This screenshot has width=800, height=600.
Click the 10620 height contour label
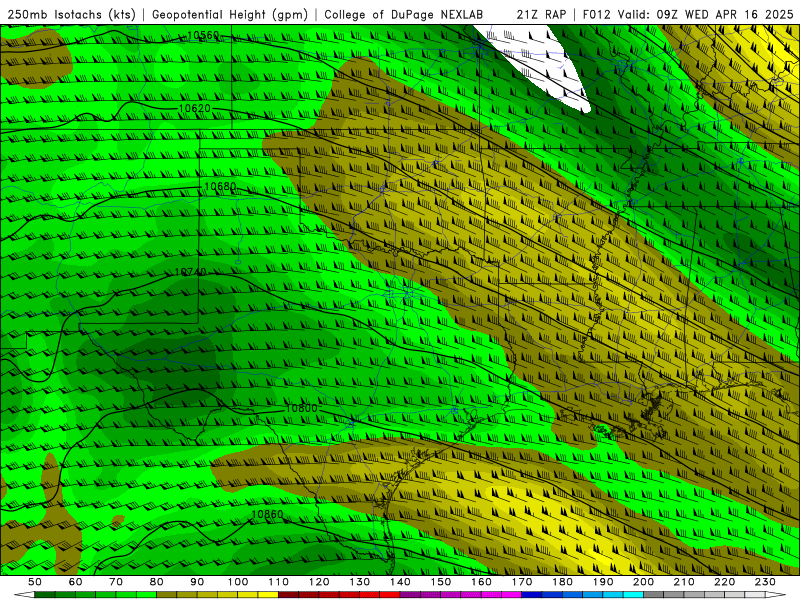pos(194,109)
